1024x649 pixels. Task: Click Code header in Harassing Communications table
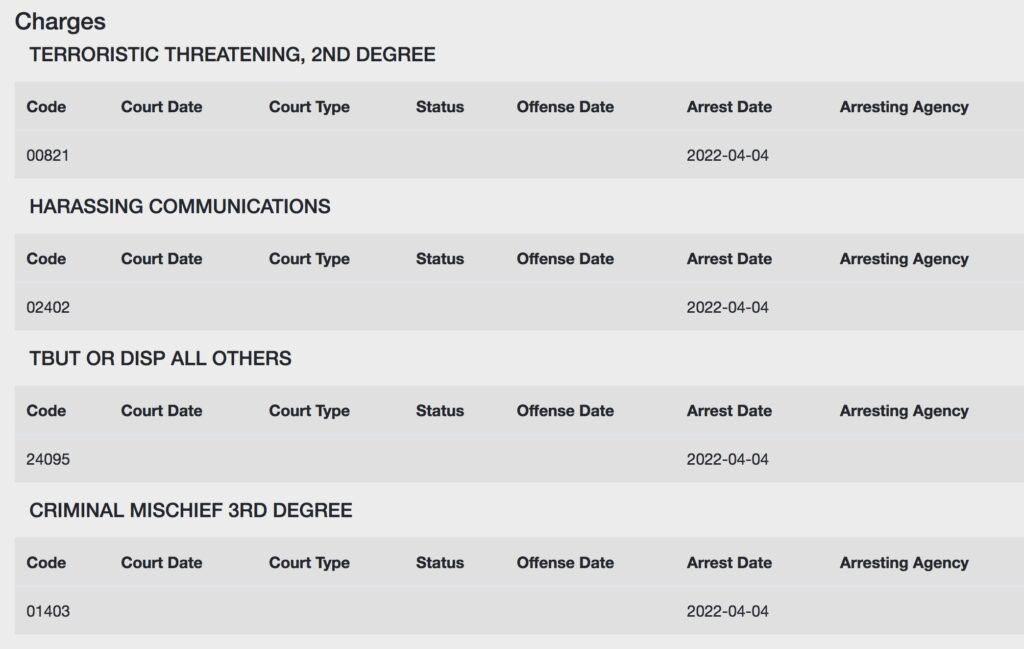point(46,259)
